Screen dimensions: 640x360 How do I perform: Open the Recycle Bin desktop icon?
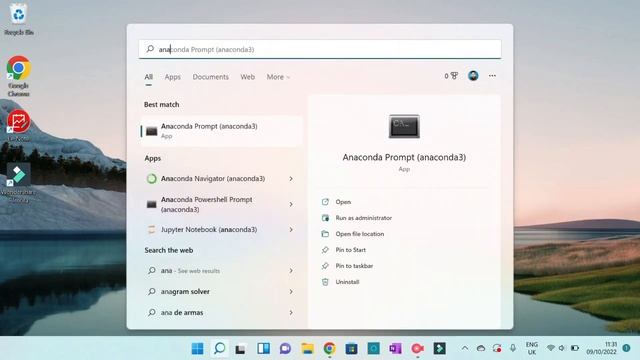[18, 20]
